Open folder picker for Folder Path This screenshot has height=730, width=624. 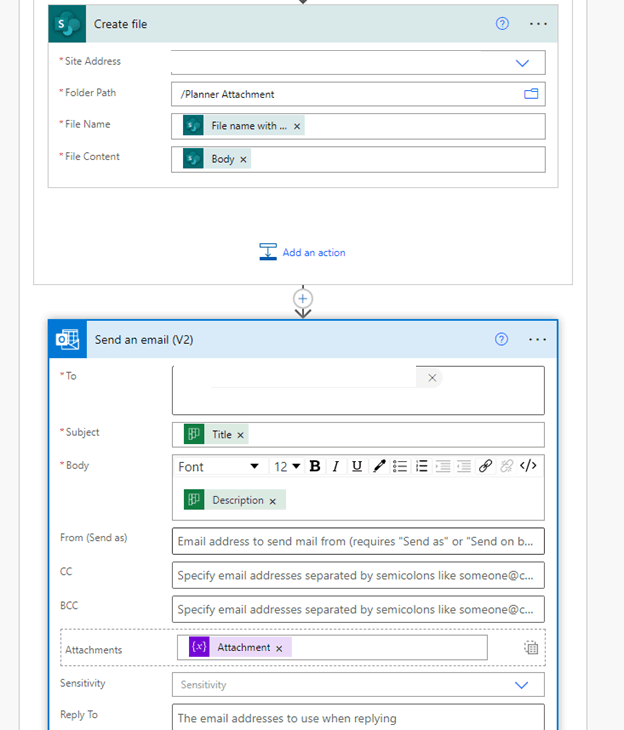531,94
